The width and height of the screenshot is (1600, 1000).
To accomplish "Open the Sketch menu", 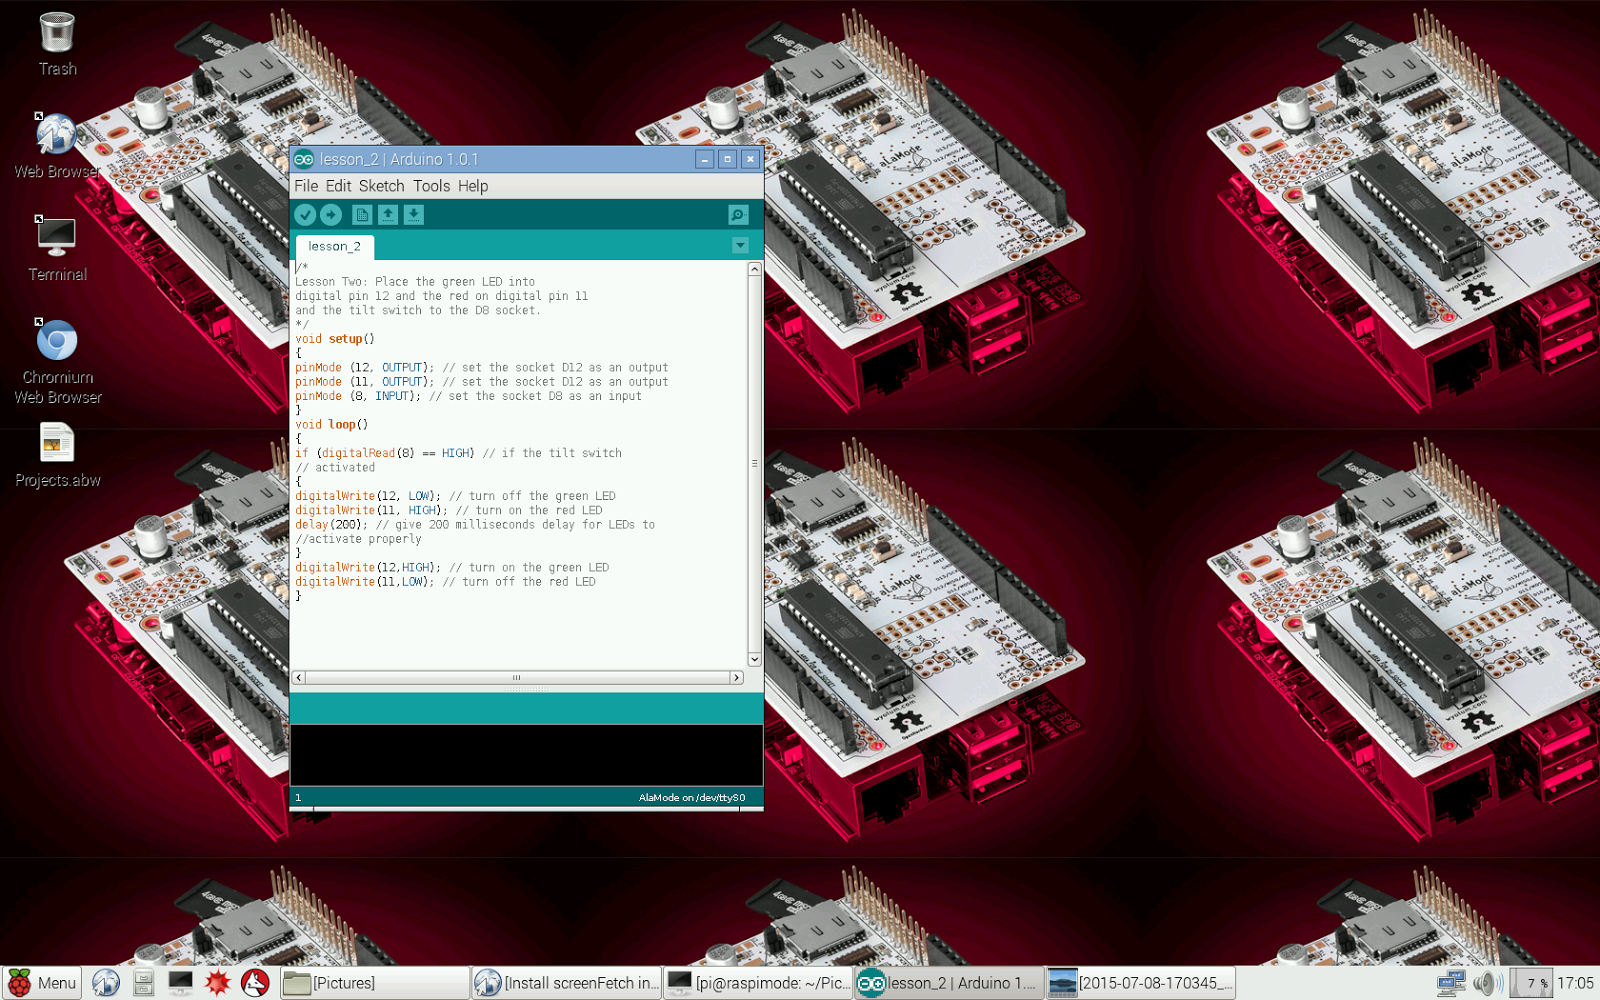I will (381, 186).
